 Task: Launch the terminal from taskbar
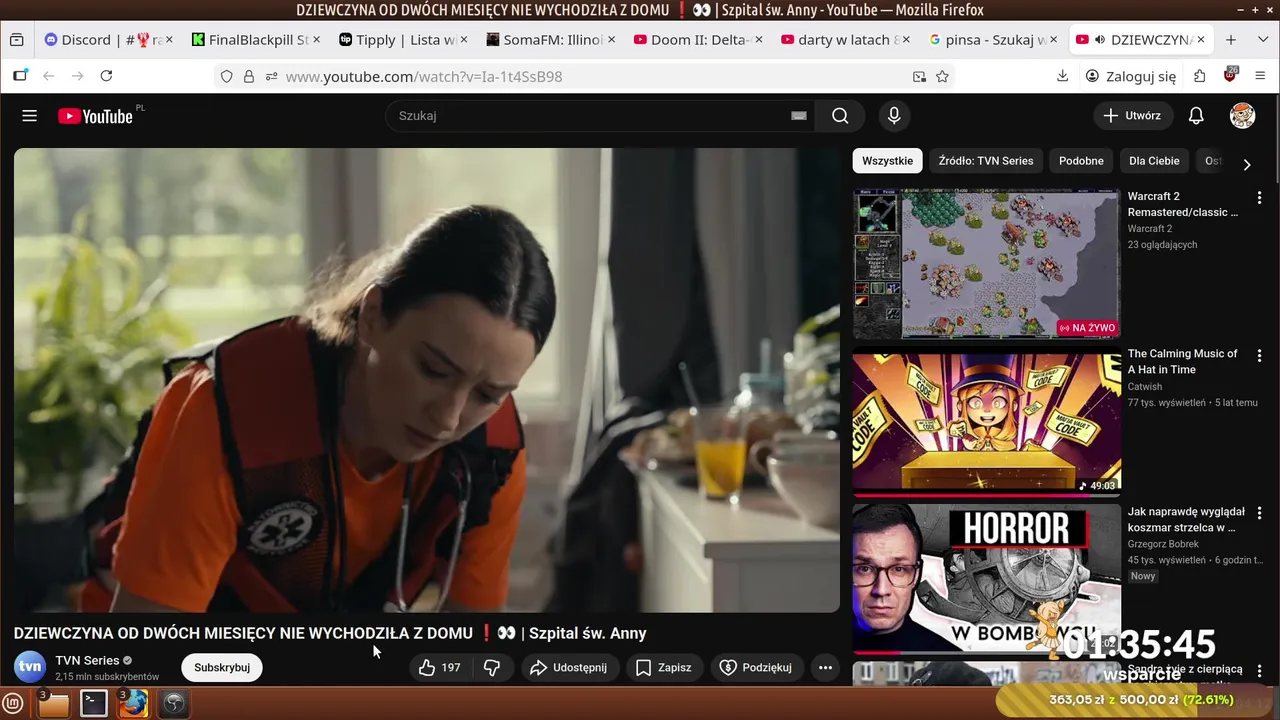click(x=94, y=704)
